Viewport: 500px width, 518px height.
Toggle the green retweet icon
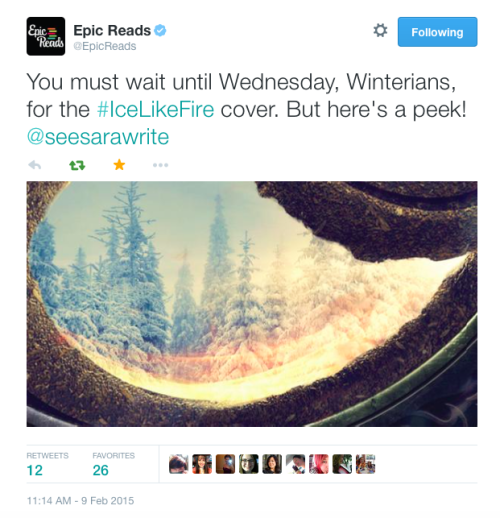click(x=77, y=165)
